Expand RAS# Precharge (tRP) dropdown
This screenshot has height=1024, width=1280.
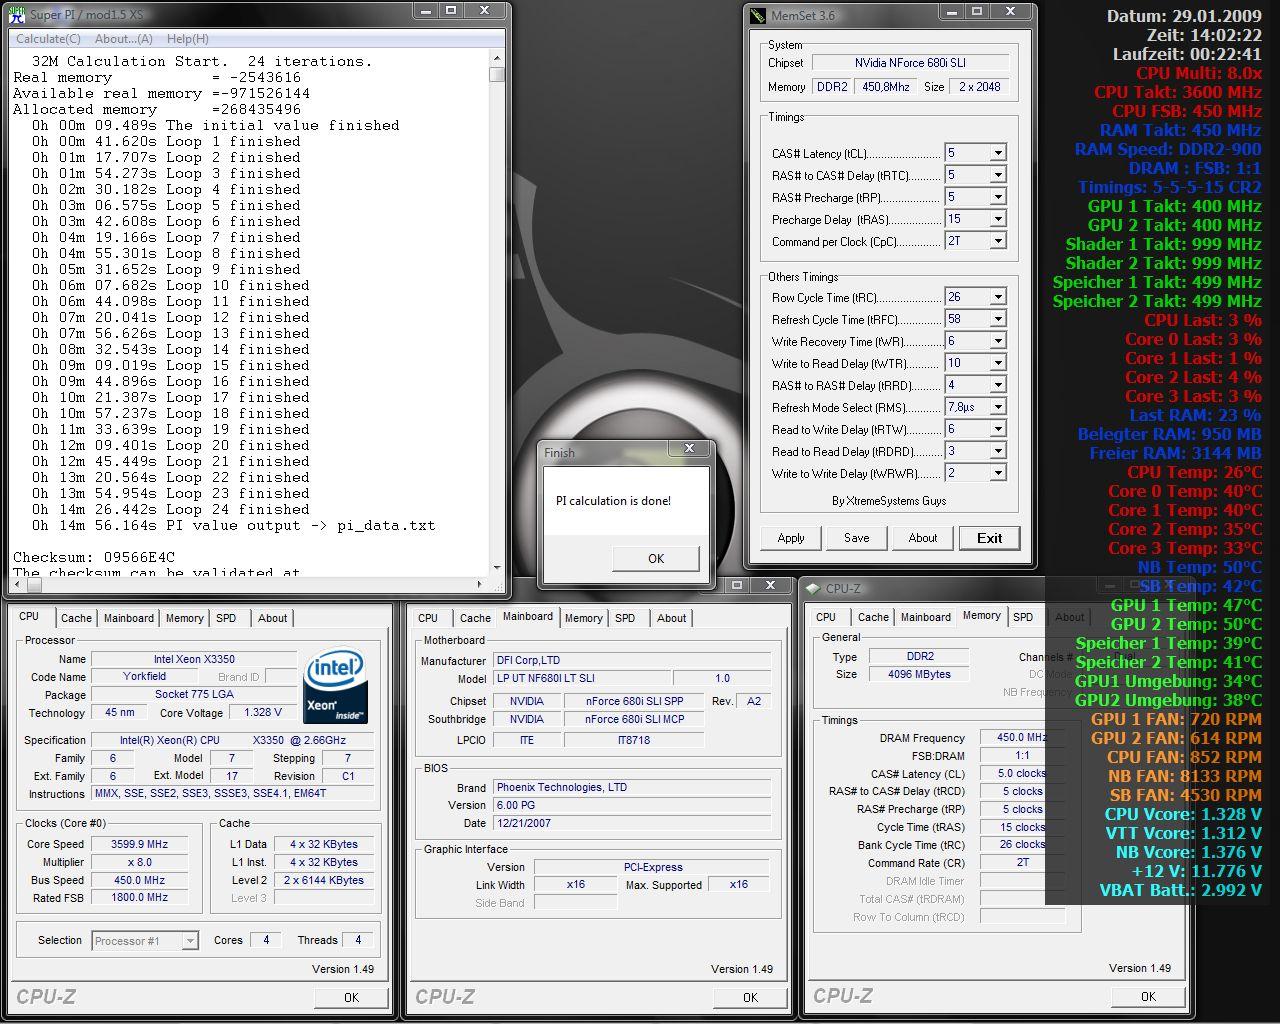pyautogui.click(x=997, y=197)
